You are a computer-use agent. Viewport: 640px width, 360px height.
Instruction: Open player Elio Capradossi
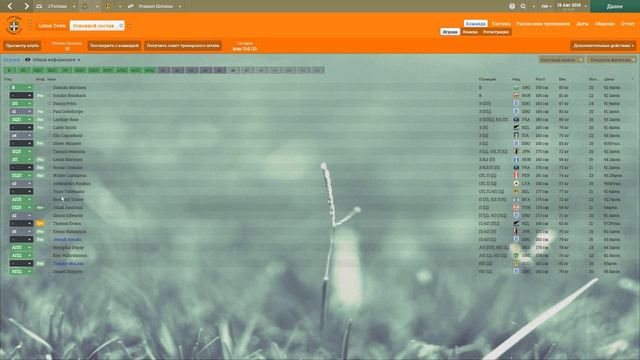point(68,136)
